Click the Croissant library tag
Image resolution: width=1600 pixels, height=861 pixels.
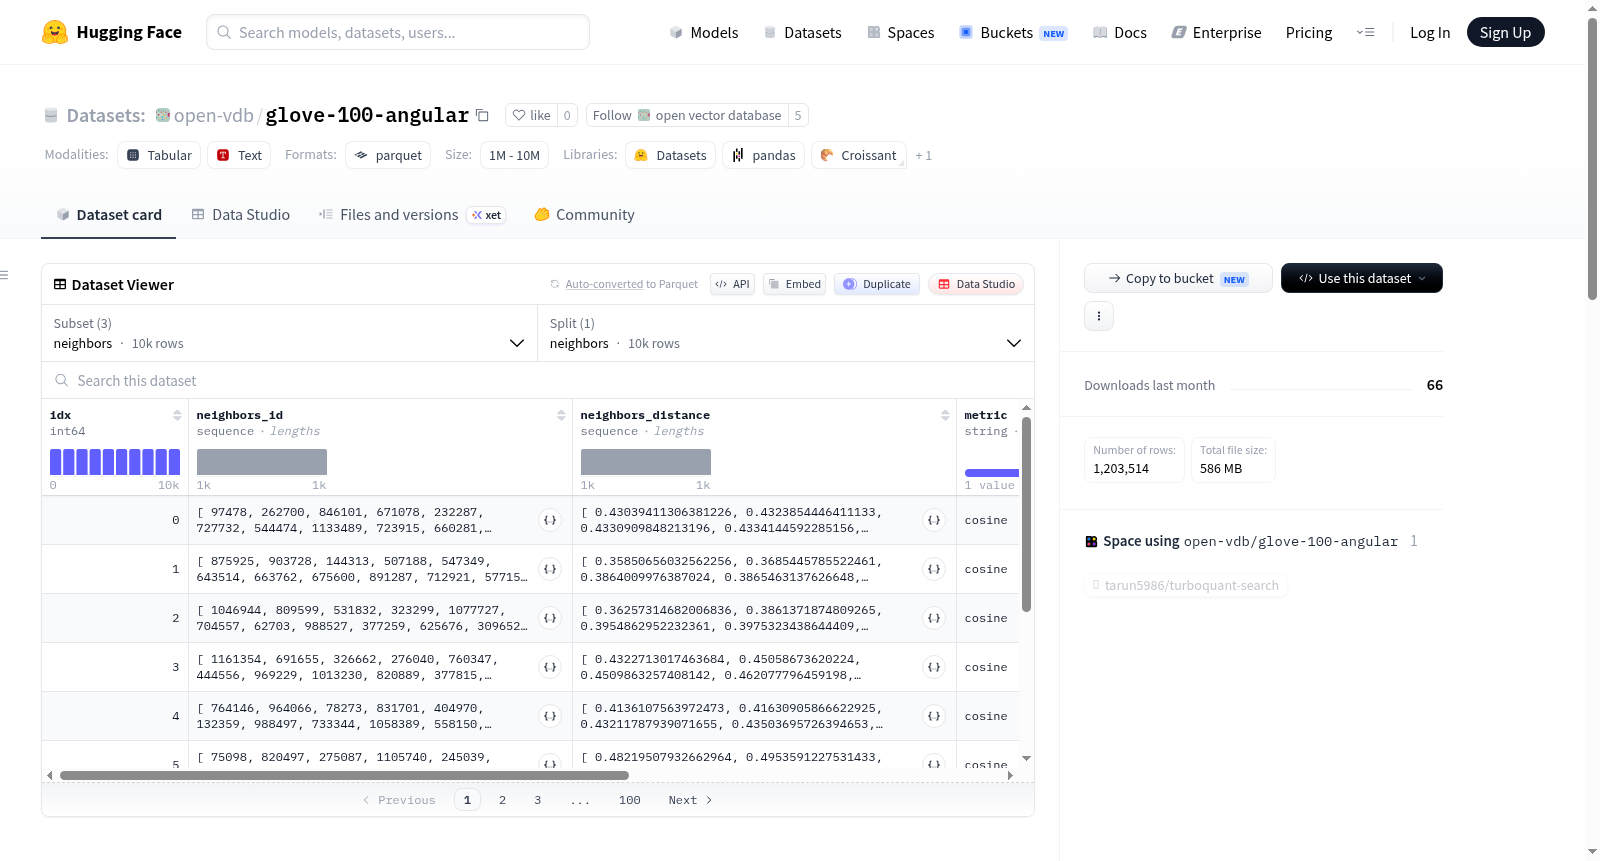click(859, 156)
